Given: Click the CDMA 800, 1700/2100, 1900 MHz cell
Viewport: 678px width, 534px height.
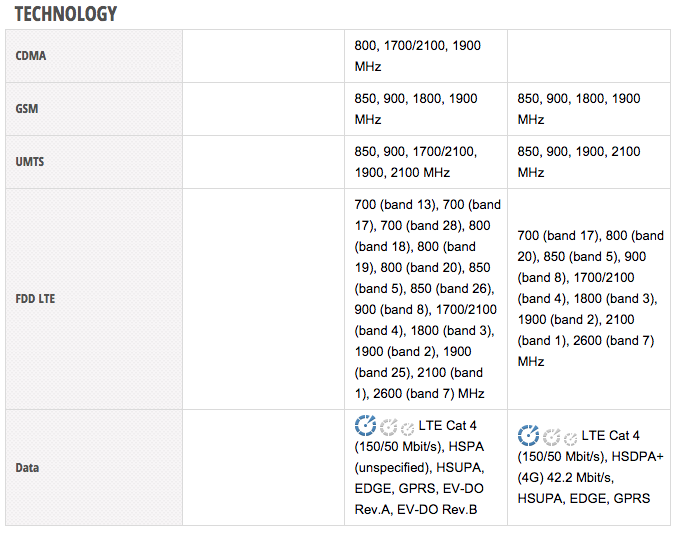Looking at the screenshot, I should click(417, 56).
